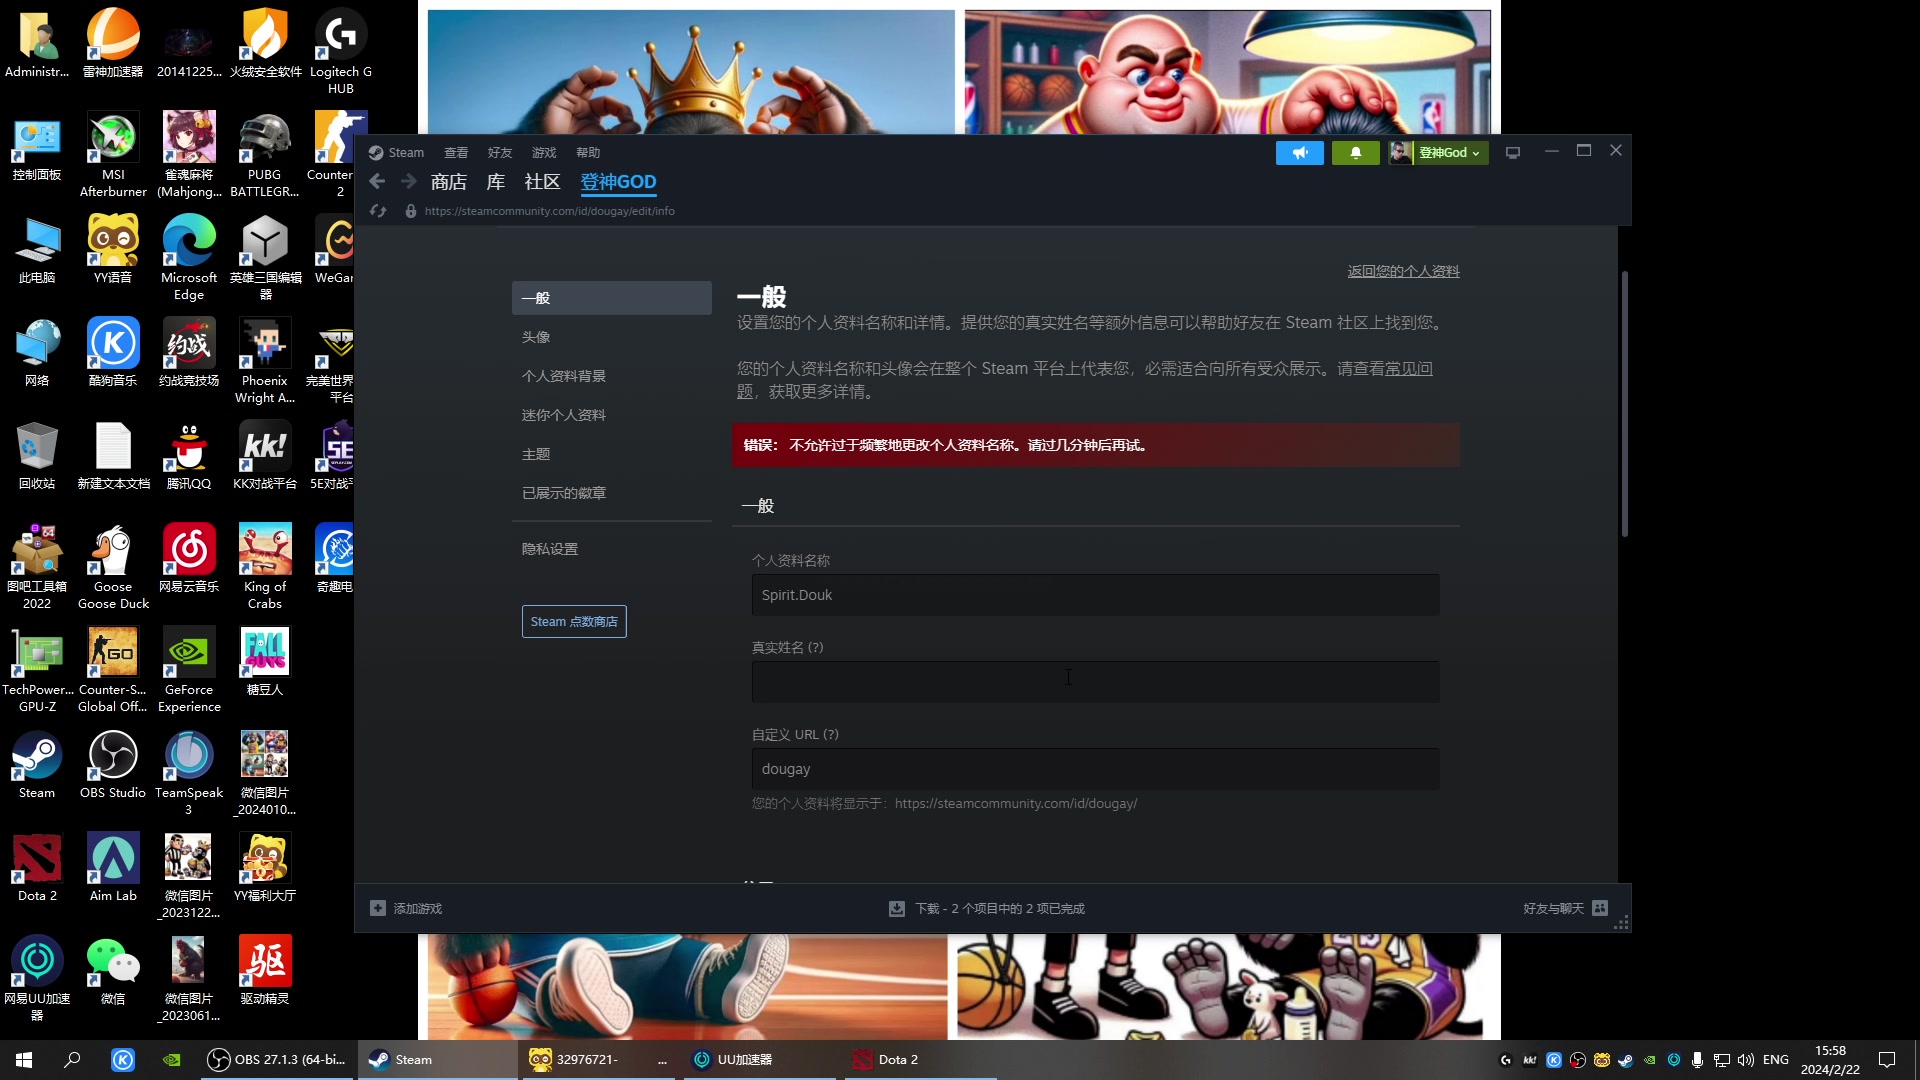
Task: Click the Steam forward navigation arrow
Action: 408,181
